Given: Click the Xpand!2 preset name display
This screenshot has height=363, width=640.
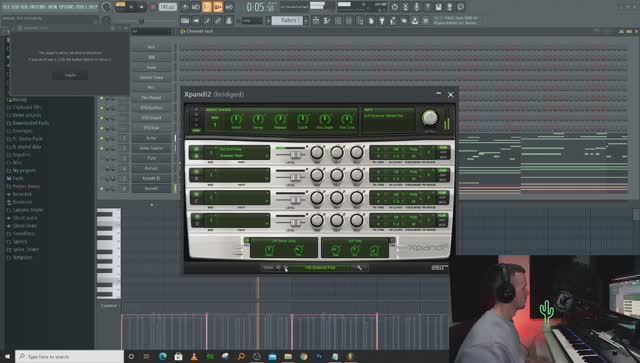Looking at the screenshot, I should (320, 267).
